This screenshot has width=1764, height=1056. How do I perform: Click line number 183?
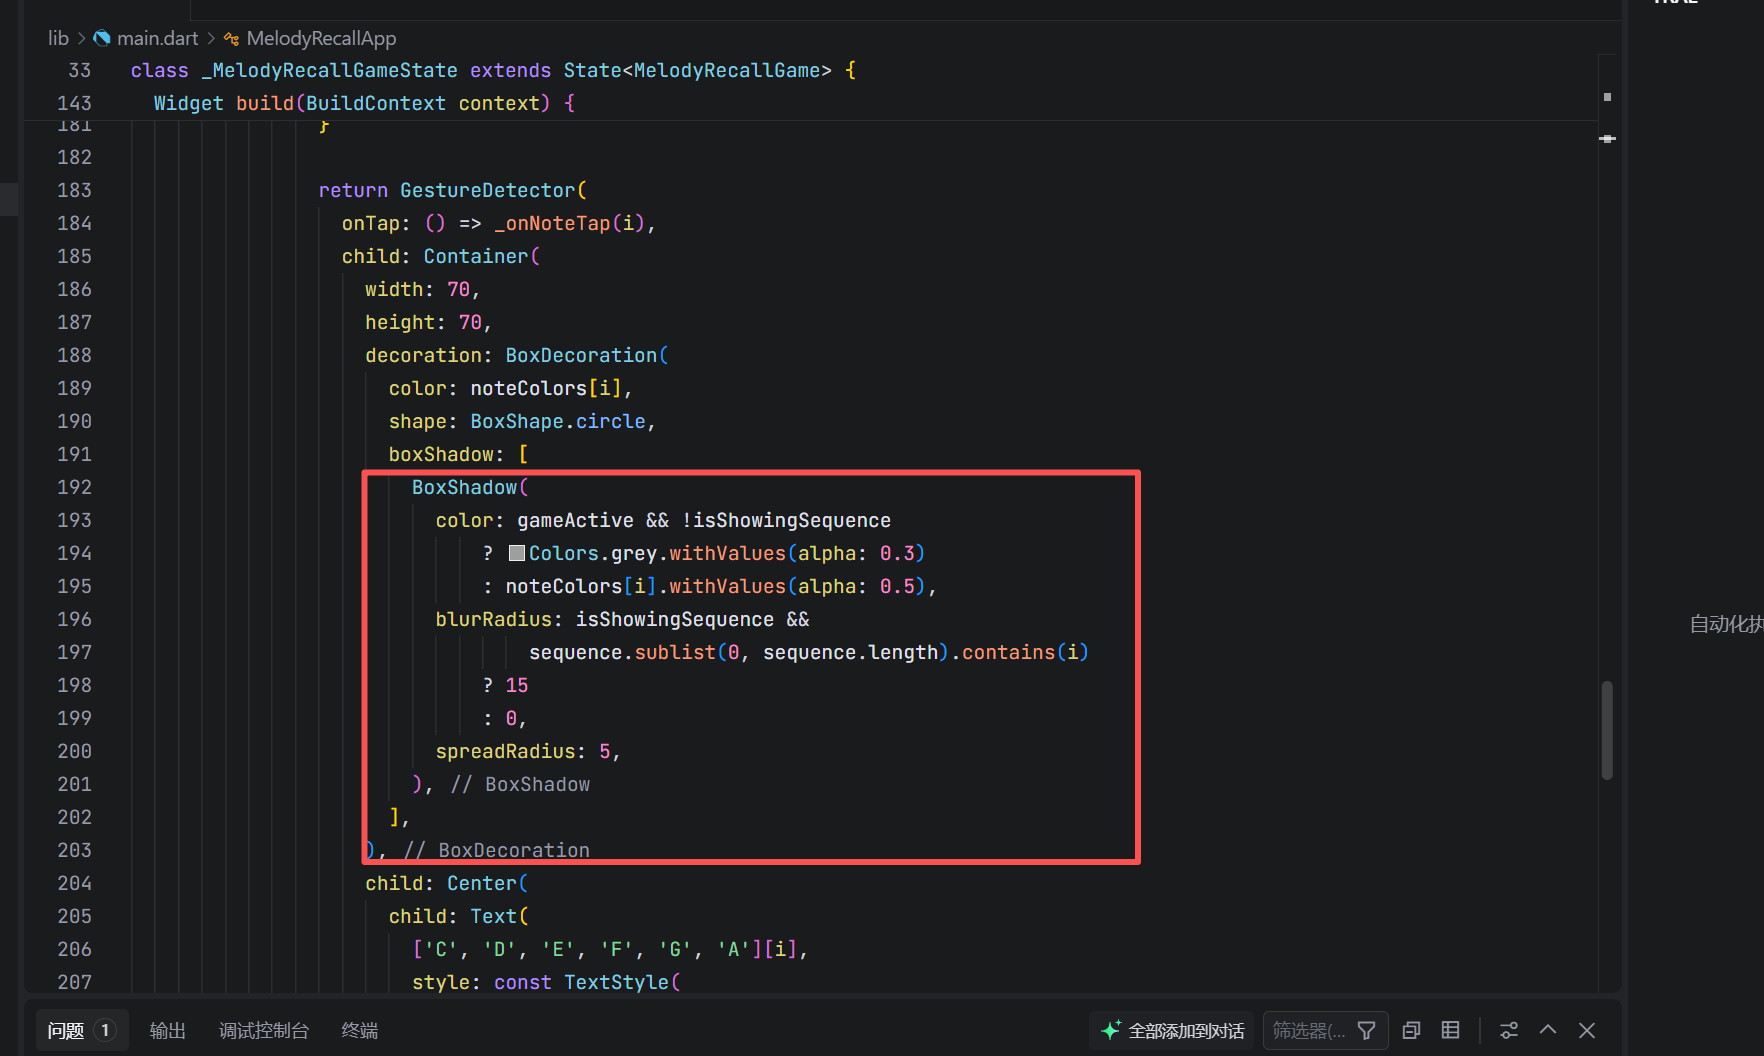pos(74,190)
